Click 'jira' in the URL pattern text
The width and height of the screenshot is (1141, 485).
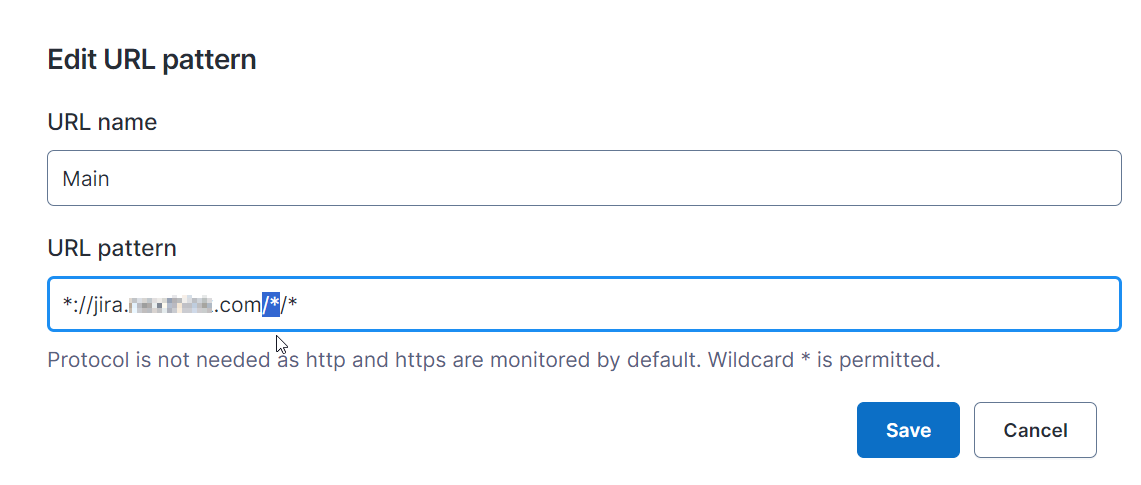click(106, 305)
